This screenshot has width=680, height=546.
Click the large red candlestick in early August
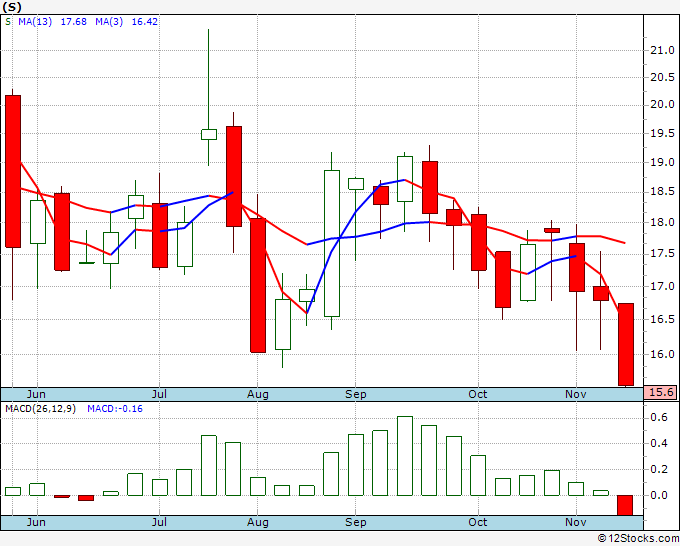coord(258,285)
